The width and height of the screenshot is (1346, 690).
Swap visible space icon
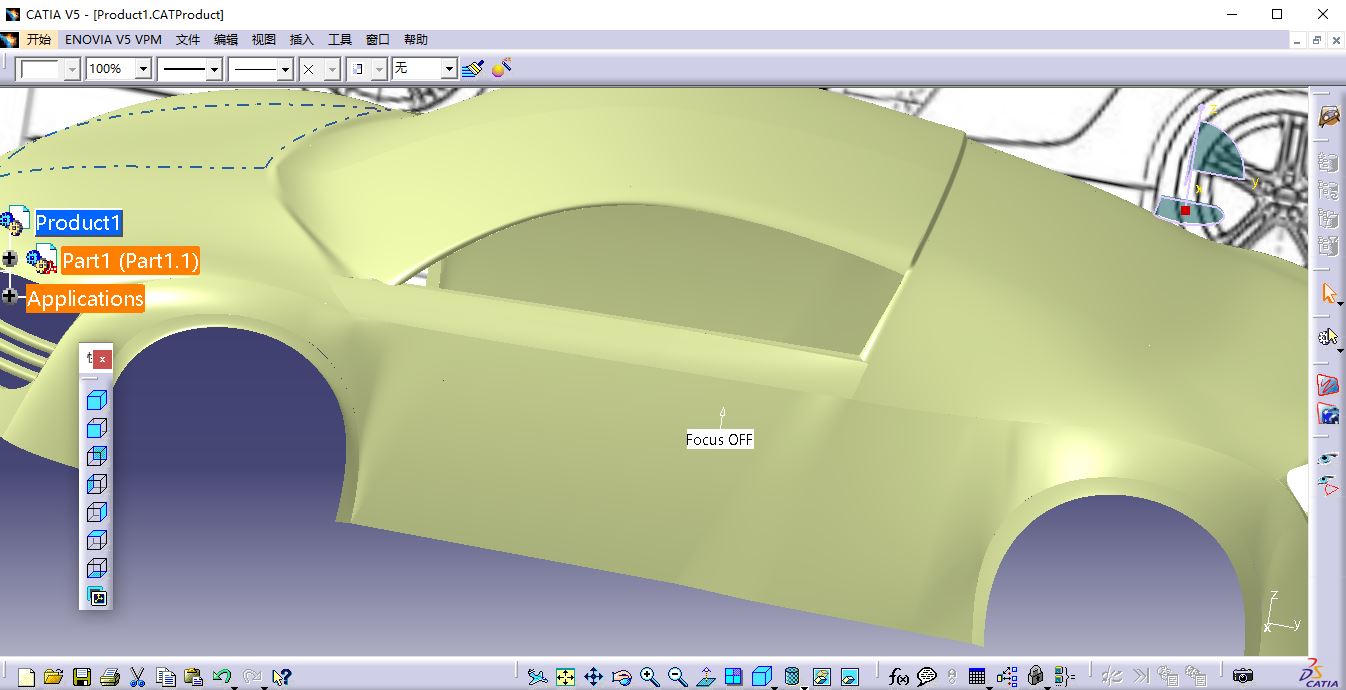click(x=850, y=677)
